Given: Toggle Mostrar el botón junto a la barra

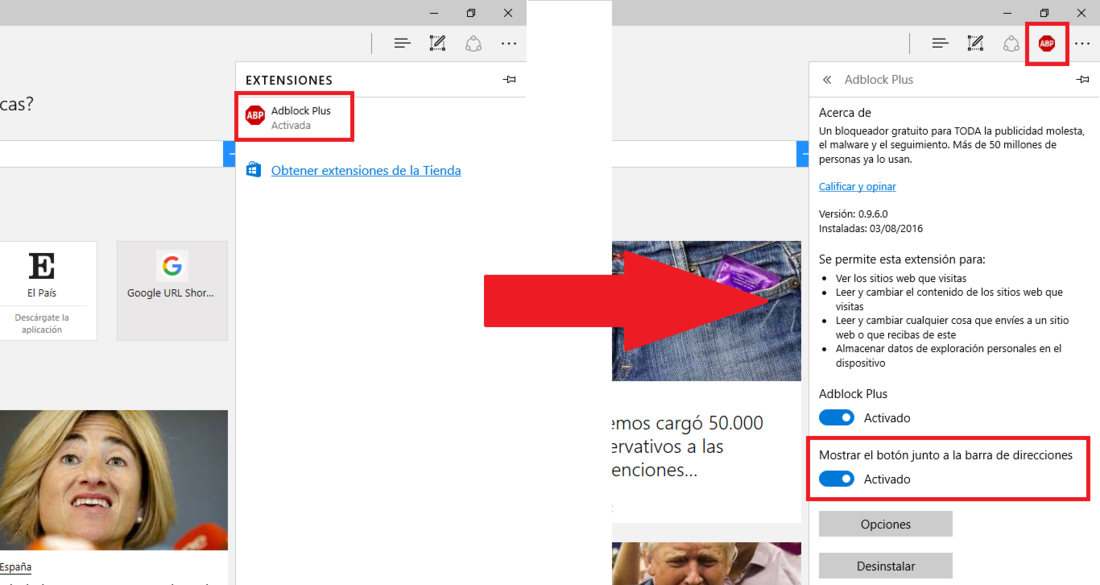Looking at the screenshot, I should point(837,479).
